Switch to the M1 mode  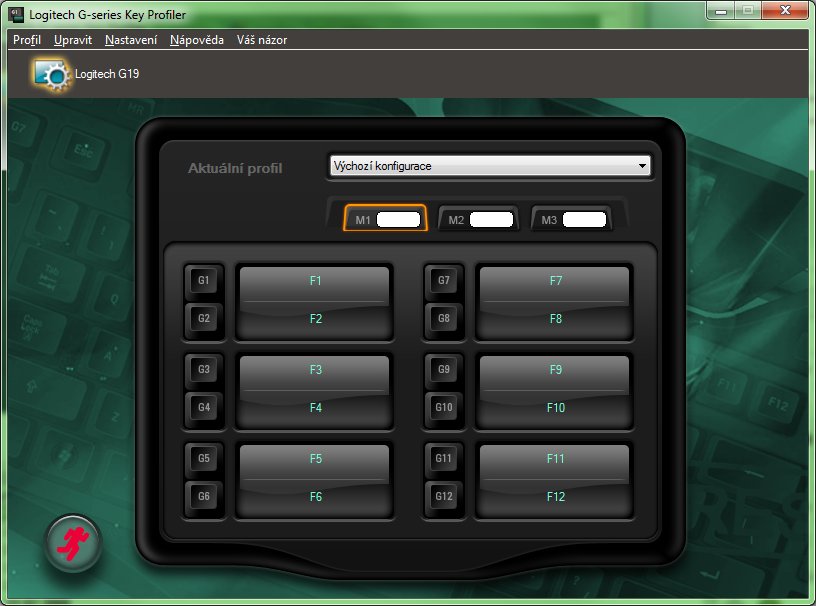pos(385,219)
